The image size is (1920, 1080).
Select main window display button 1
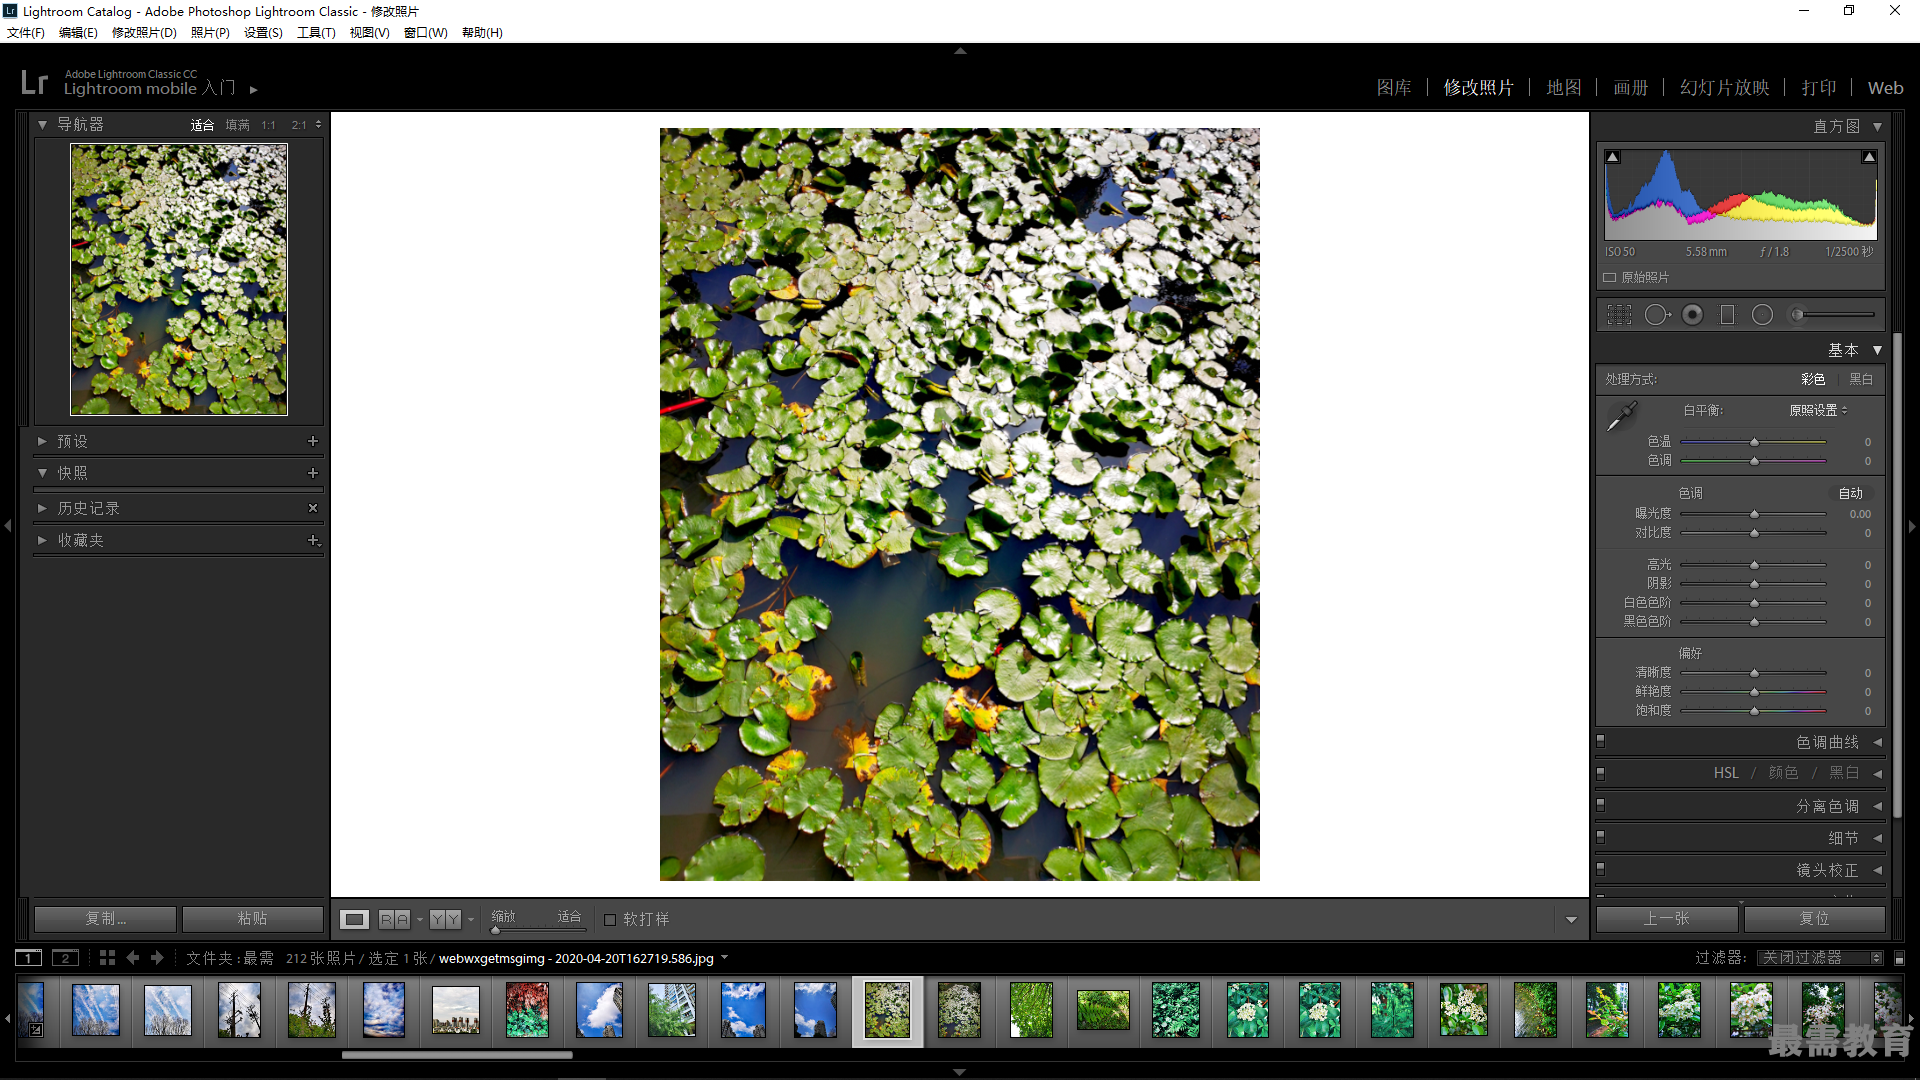click(x=29, y=958)
